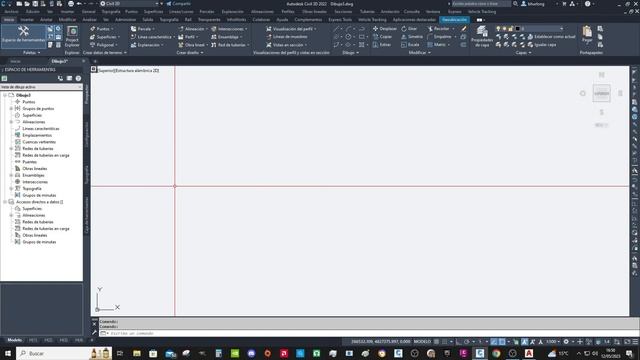The width and height of the screenshot is (640, 360).
Task: Toggle the MODELO space button in status bar
Action: click(422, 342)
